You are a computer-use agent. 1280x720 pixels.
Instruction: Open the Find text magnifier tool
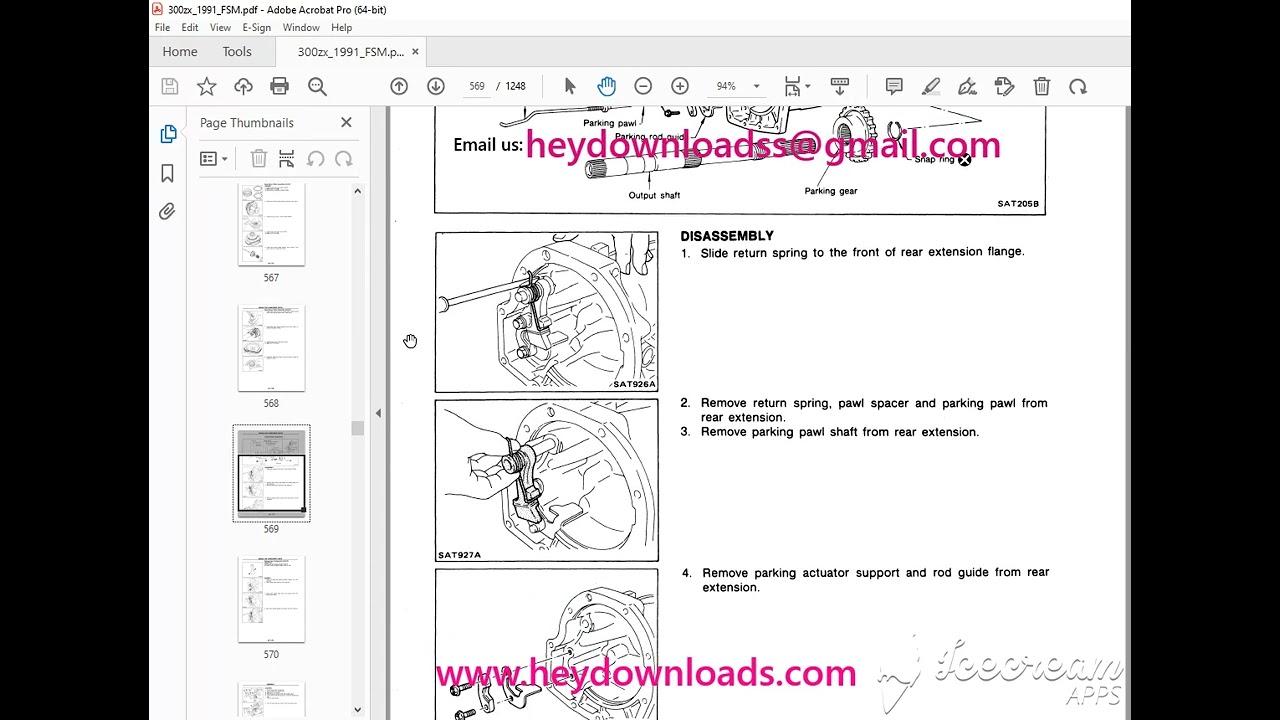(318, 87)
